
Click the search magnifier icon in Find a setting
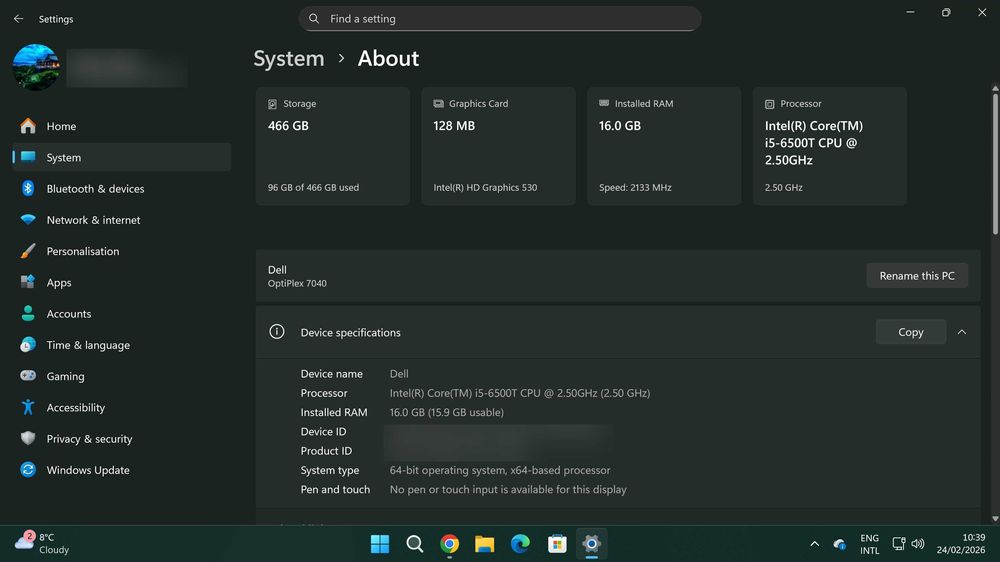tap(314, 19)
